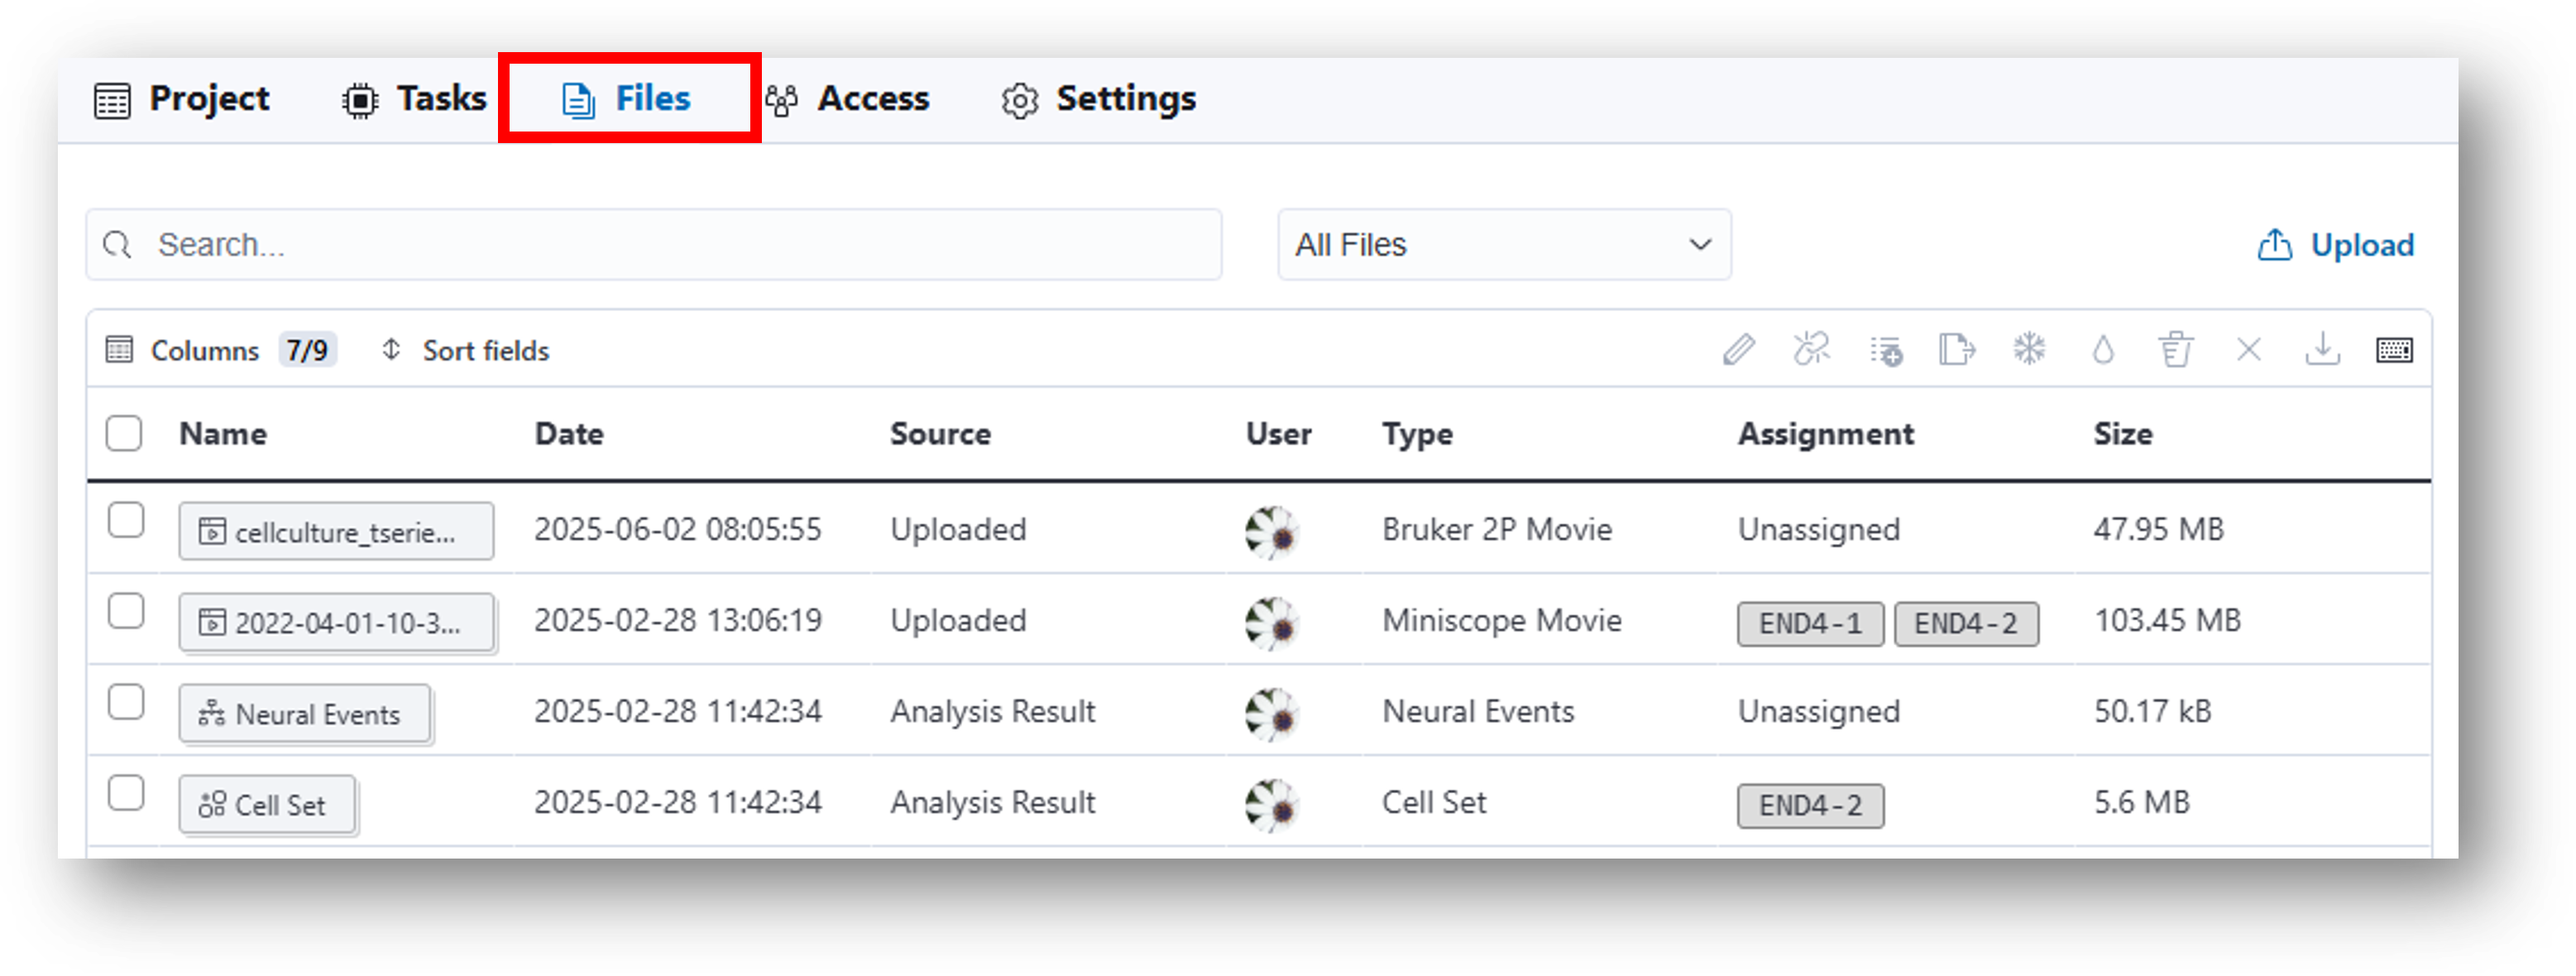The height and width of the screenshot is (976, 2576).
Task: Toggle the select-all checkbox in header
Action: pyautogui.click(x=124, y=433)
